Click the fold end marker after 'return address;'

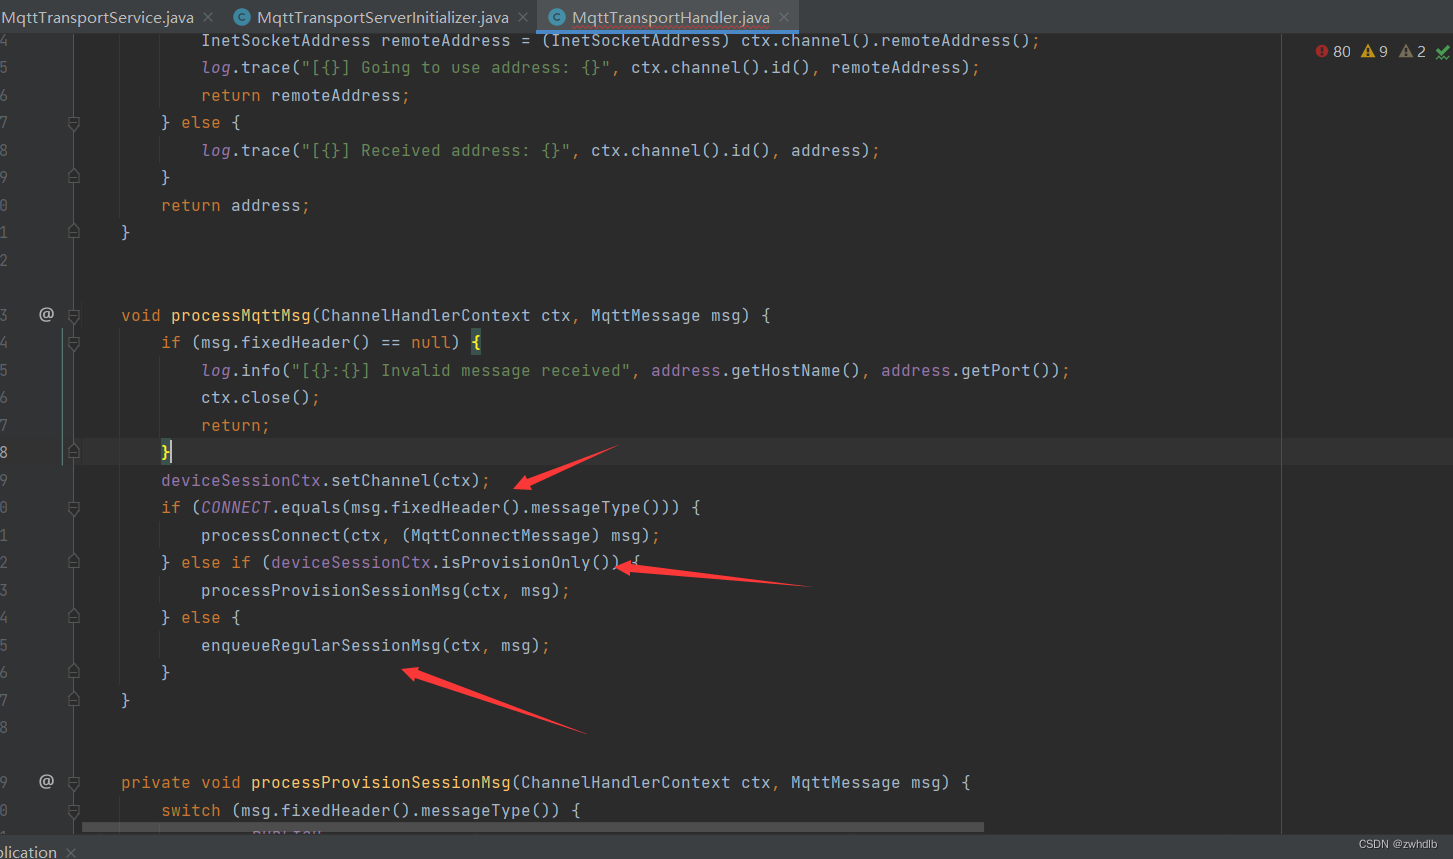74,232
